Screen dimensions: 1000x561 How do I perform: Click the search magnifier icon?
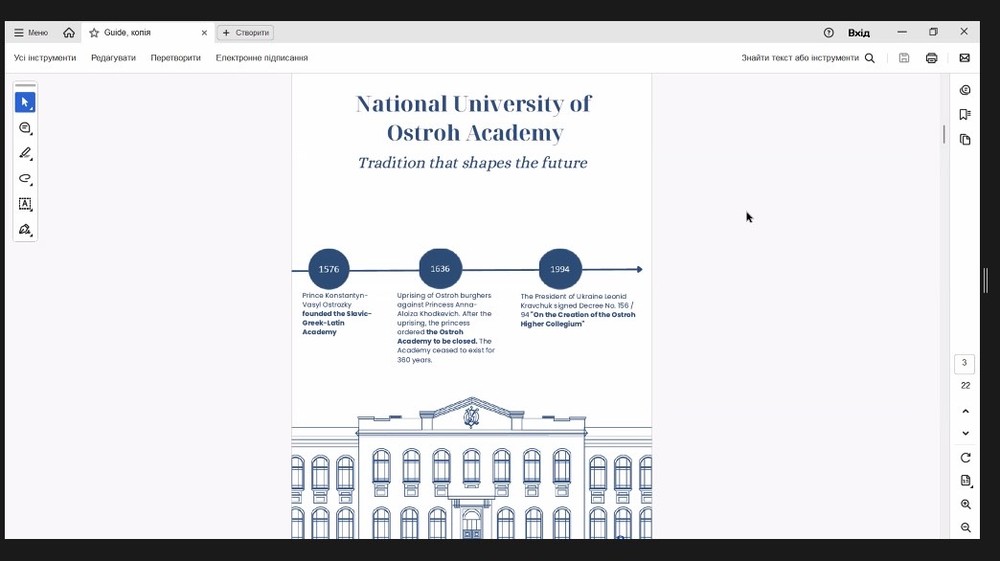(870, 58)
